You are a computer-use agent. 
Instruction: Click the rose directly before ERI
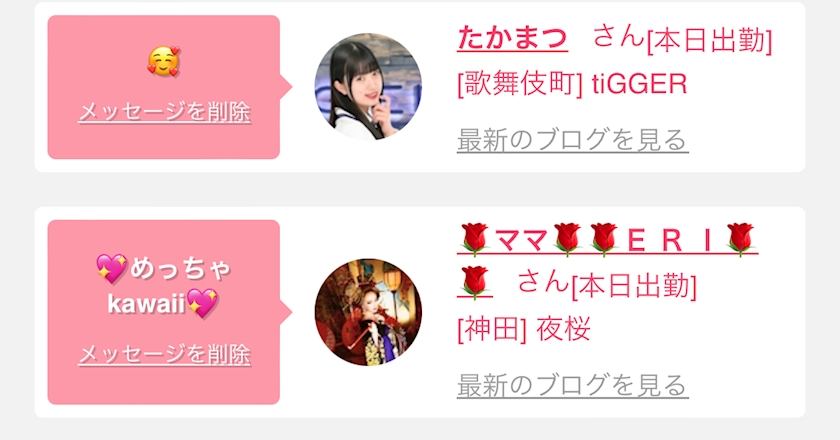coord(604,240)
